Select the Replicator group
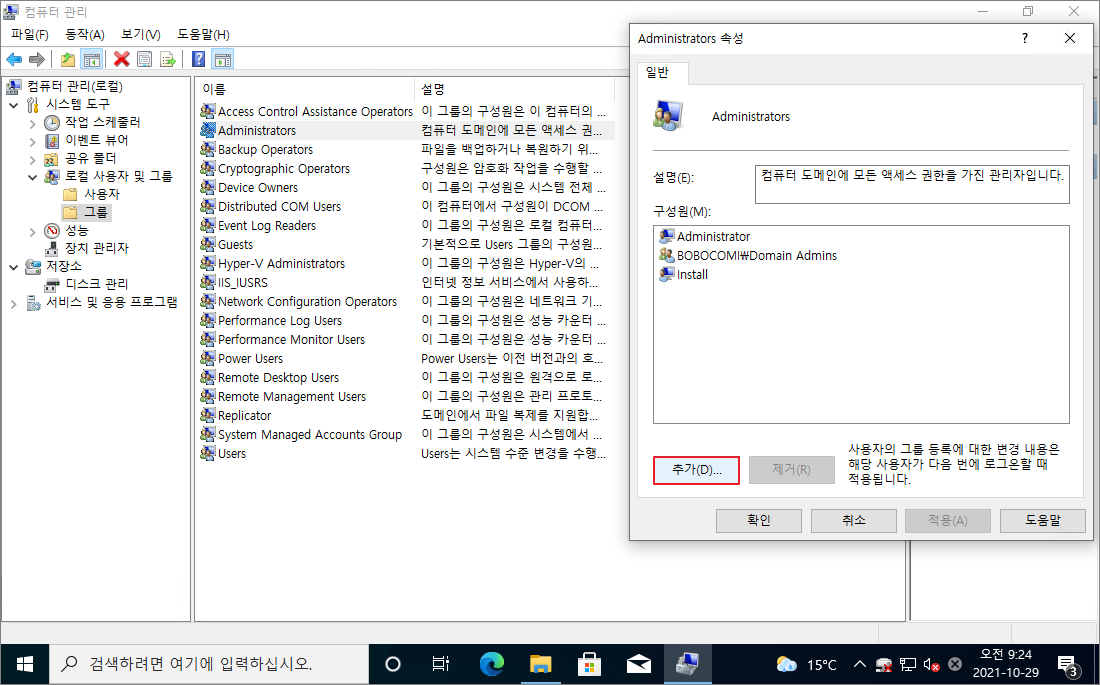This screenshot has height=685, width=1100. [x=236, y=415]
